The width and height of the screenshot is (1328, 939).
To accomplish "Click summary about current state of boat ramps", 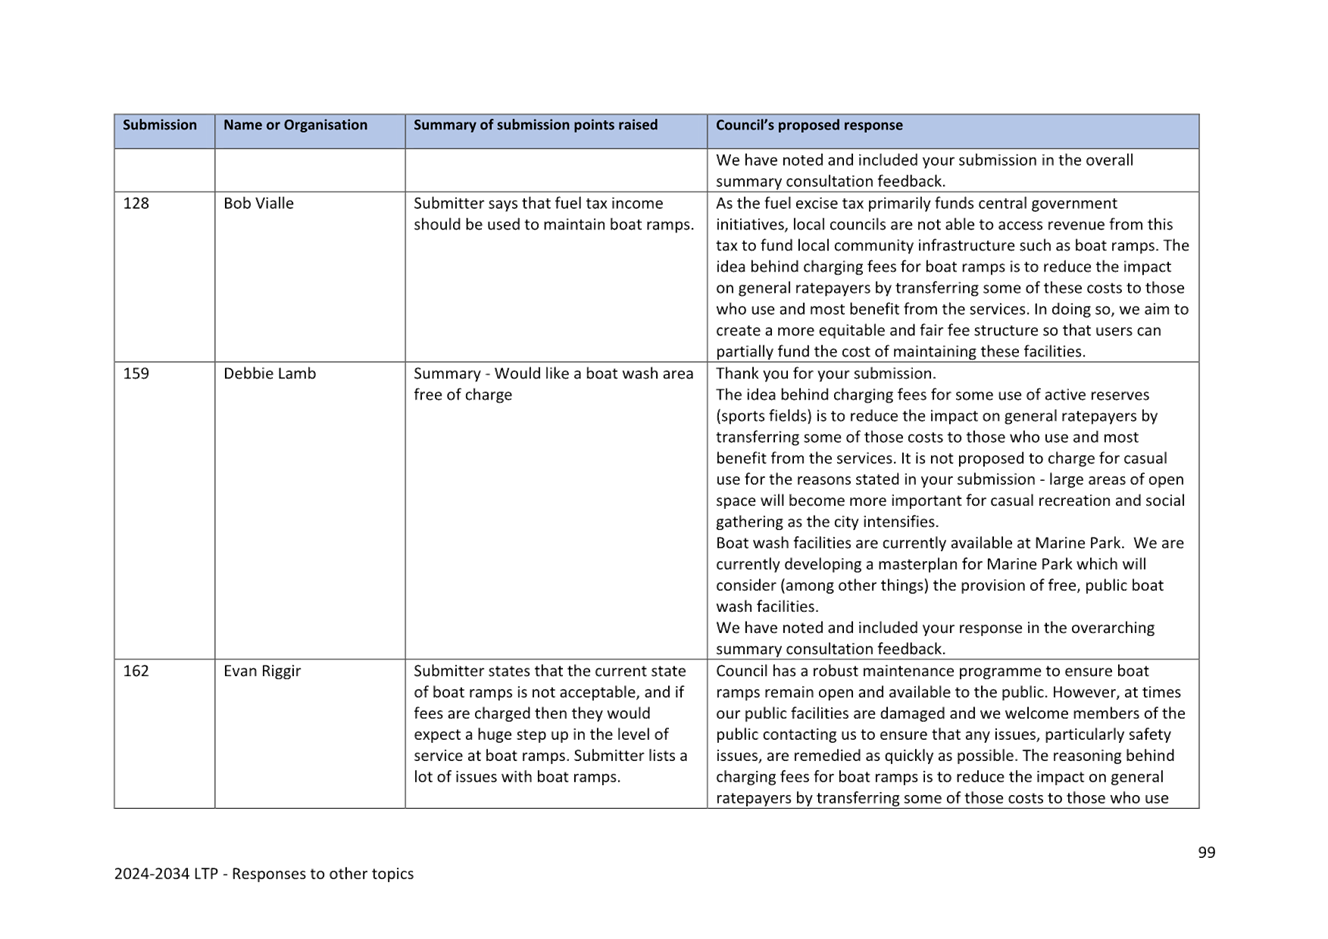I will [x=551, y=724].
